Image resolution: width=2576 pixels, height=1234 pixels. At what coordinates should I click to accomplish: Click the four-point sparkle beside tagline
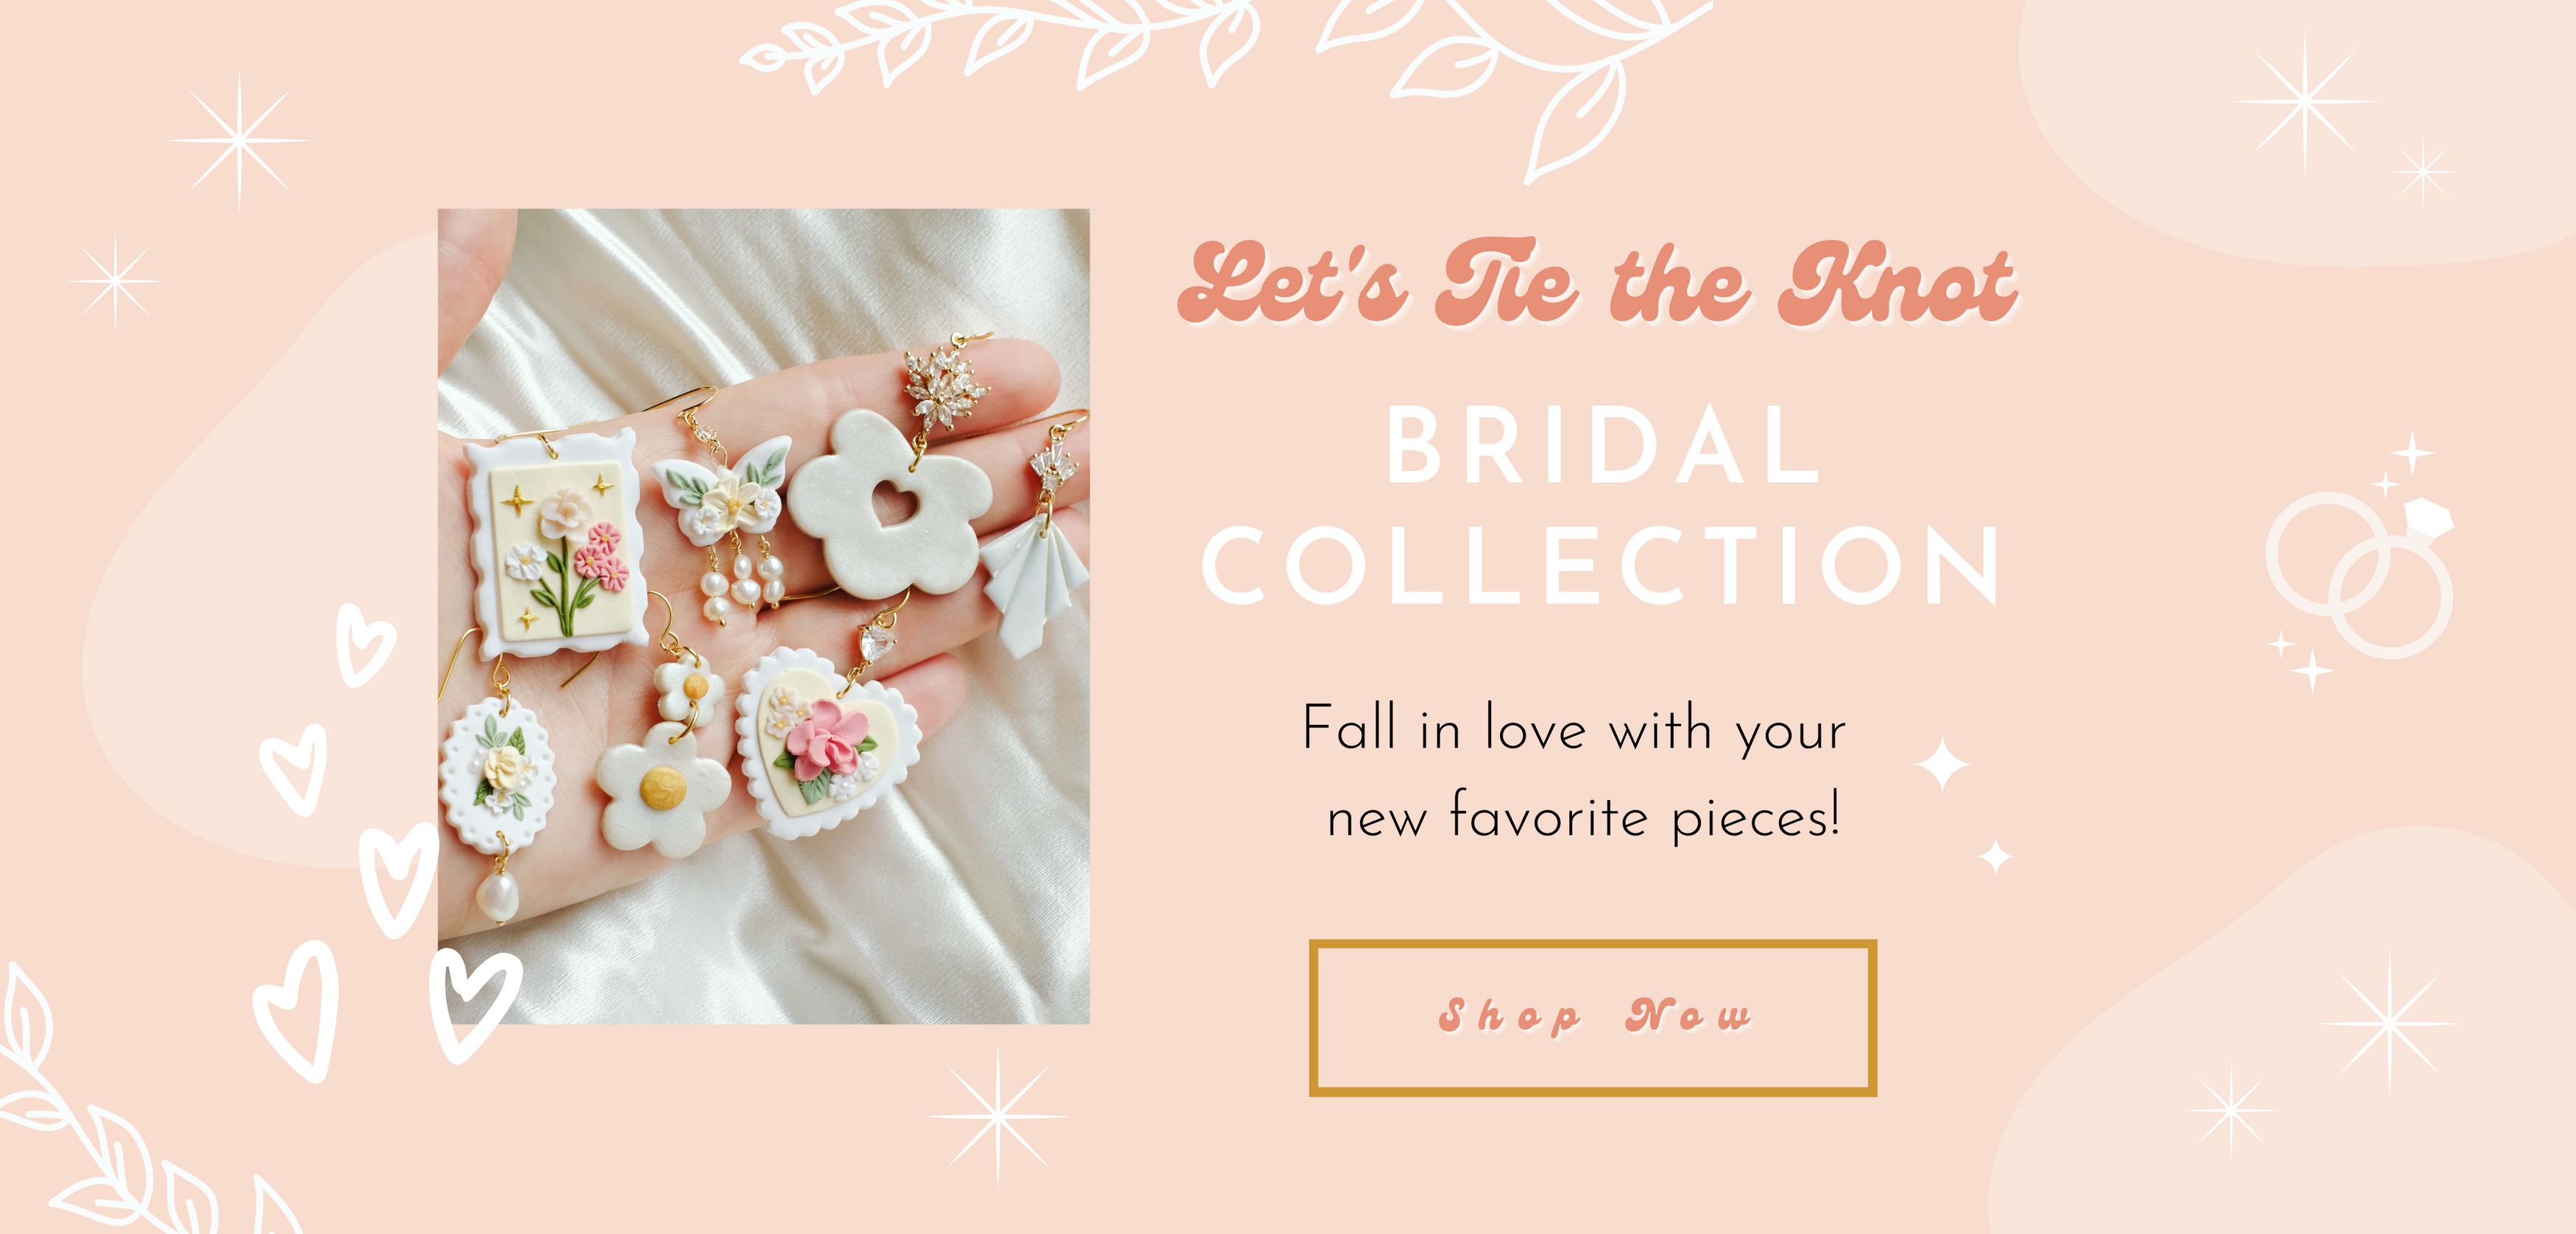(1942, 765)
